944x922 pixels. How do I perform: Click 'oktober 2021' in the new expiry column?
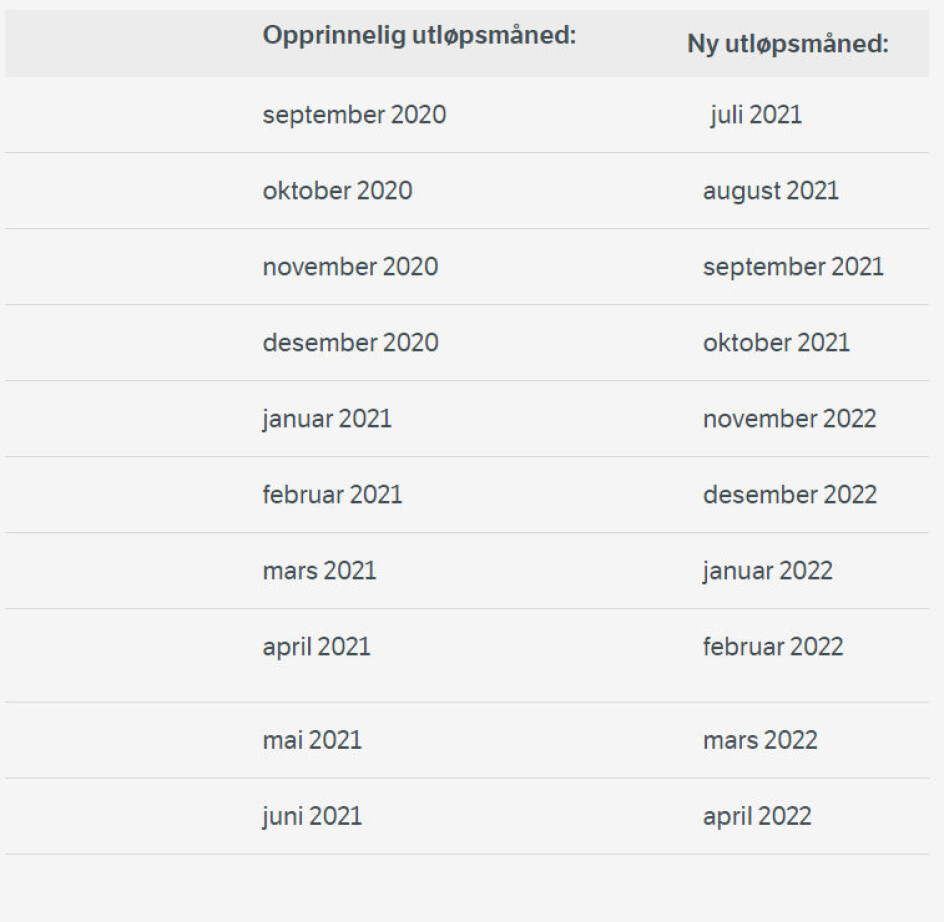coord(776,343)
